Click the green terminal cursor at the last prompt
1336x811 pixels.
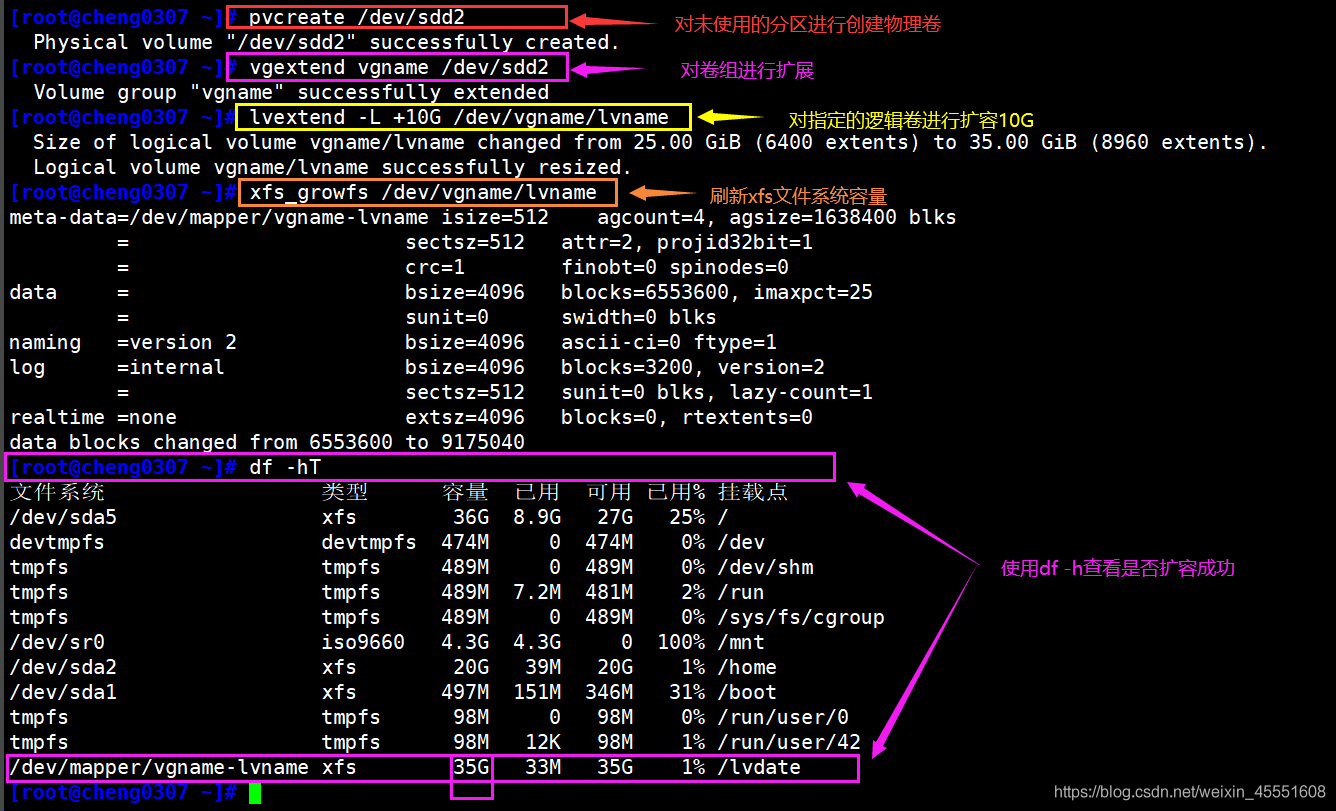255,793
